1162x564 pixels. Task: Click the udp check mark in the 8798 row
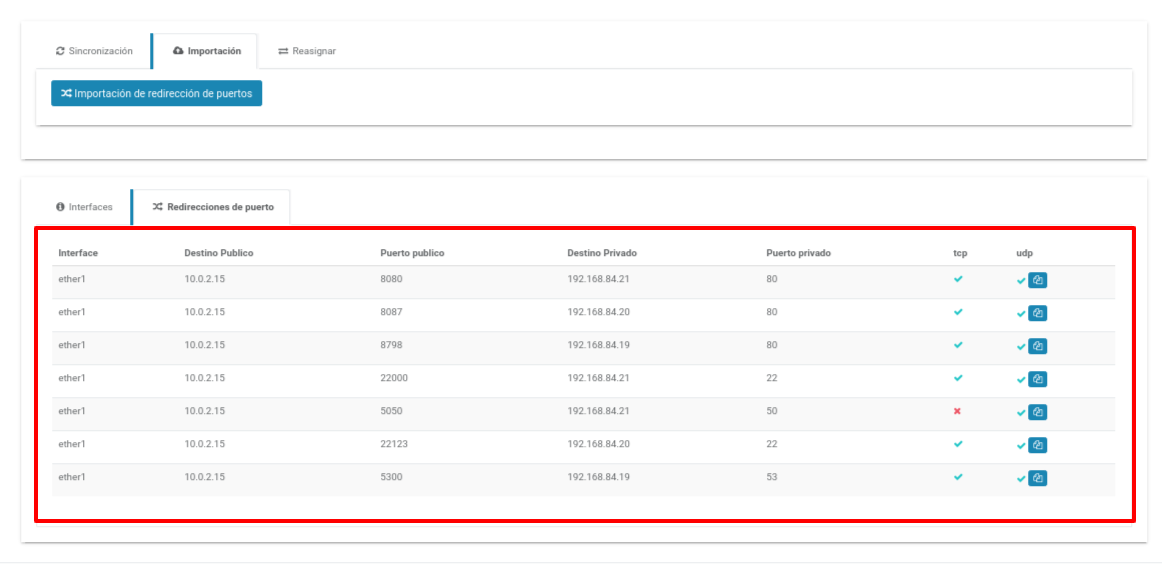pyautogui.click(x=1021, y=347)
